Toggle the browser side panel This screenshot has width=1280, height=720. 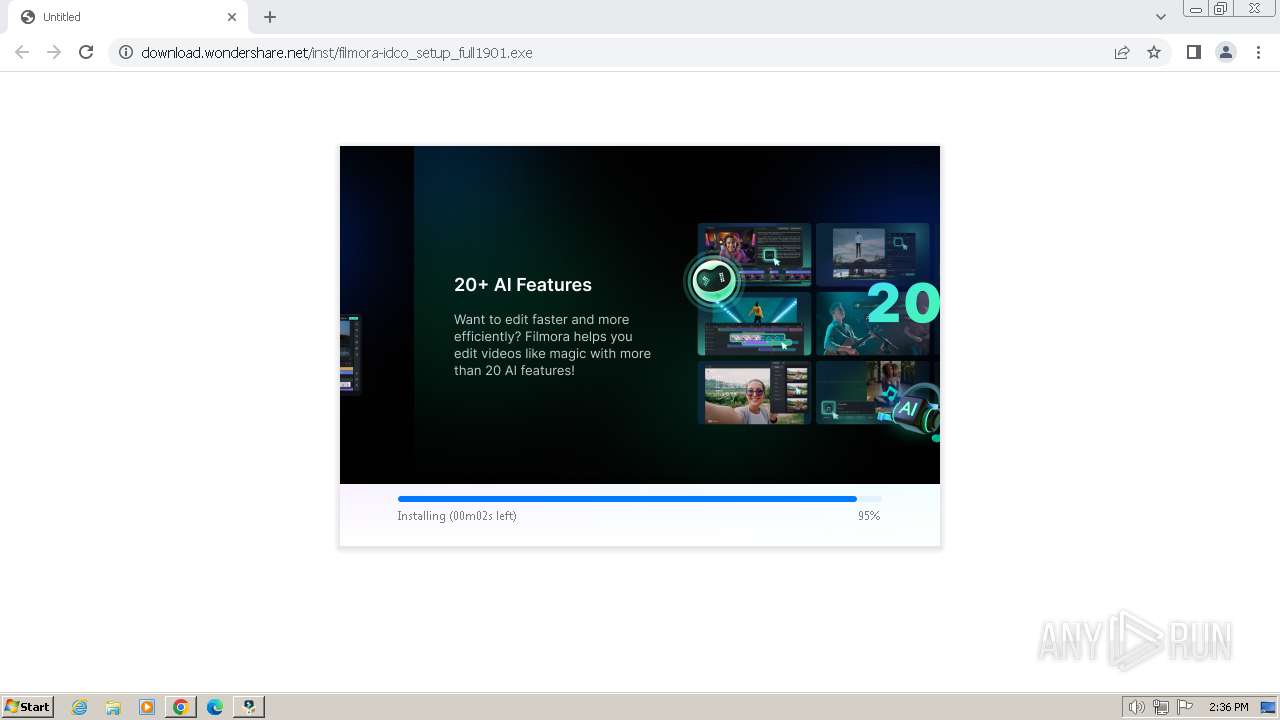(1193, 52)
